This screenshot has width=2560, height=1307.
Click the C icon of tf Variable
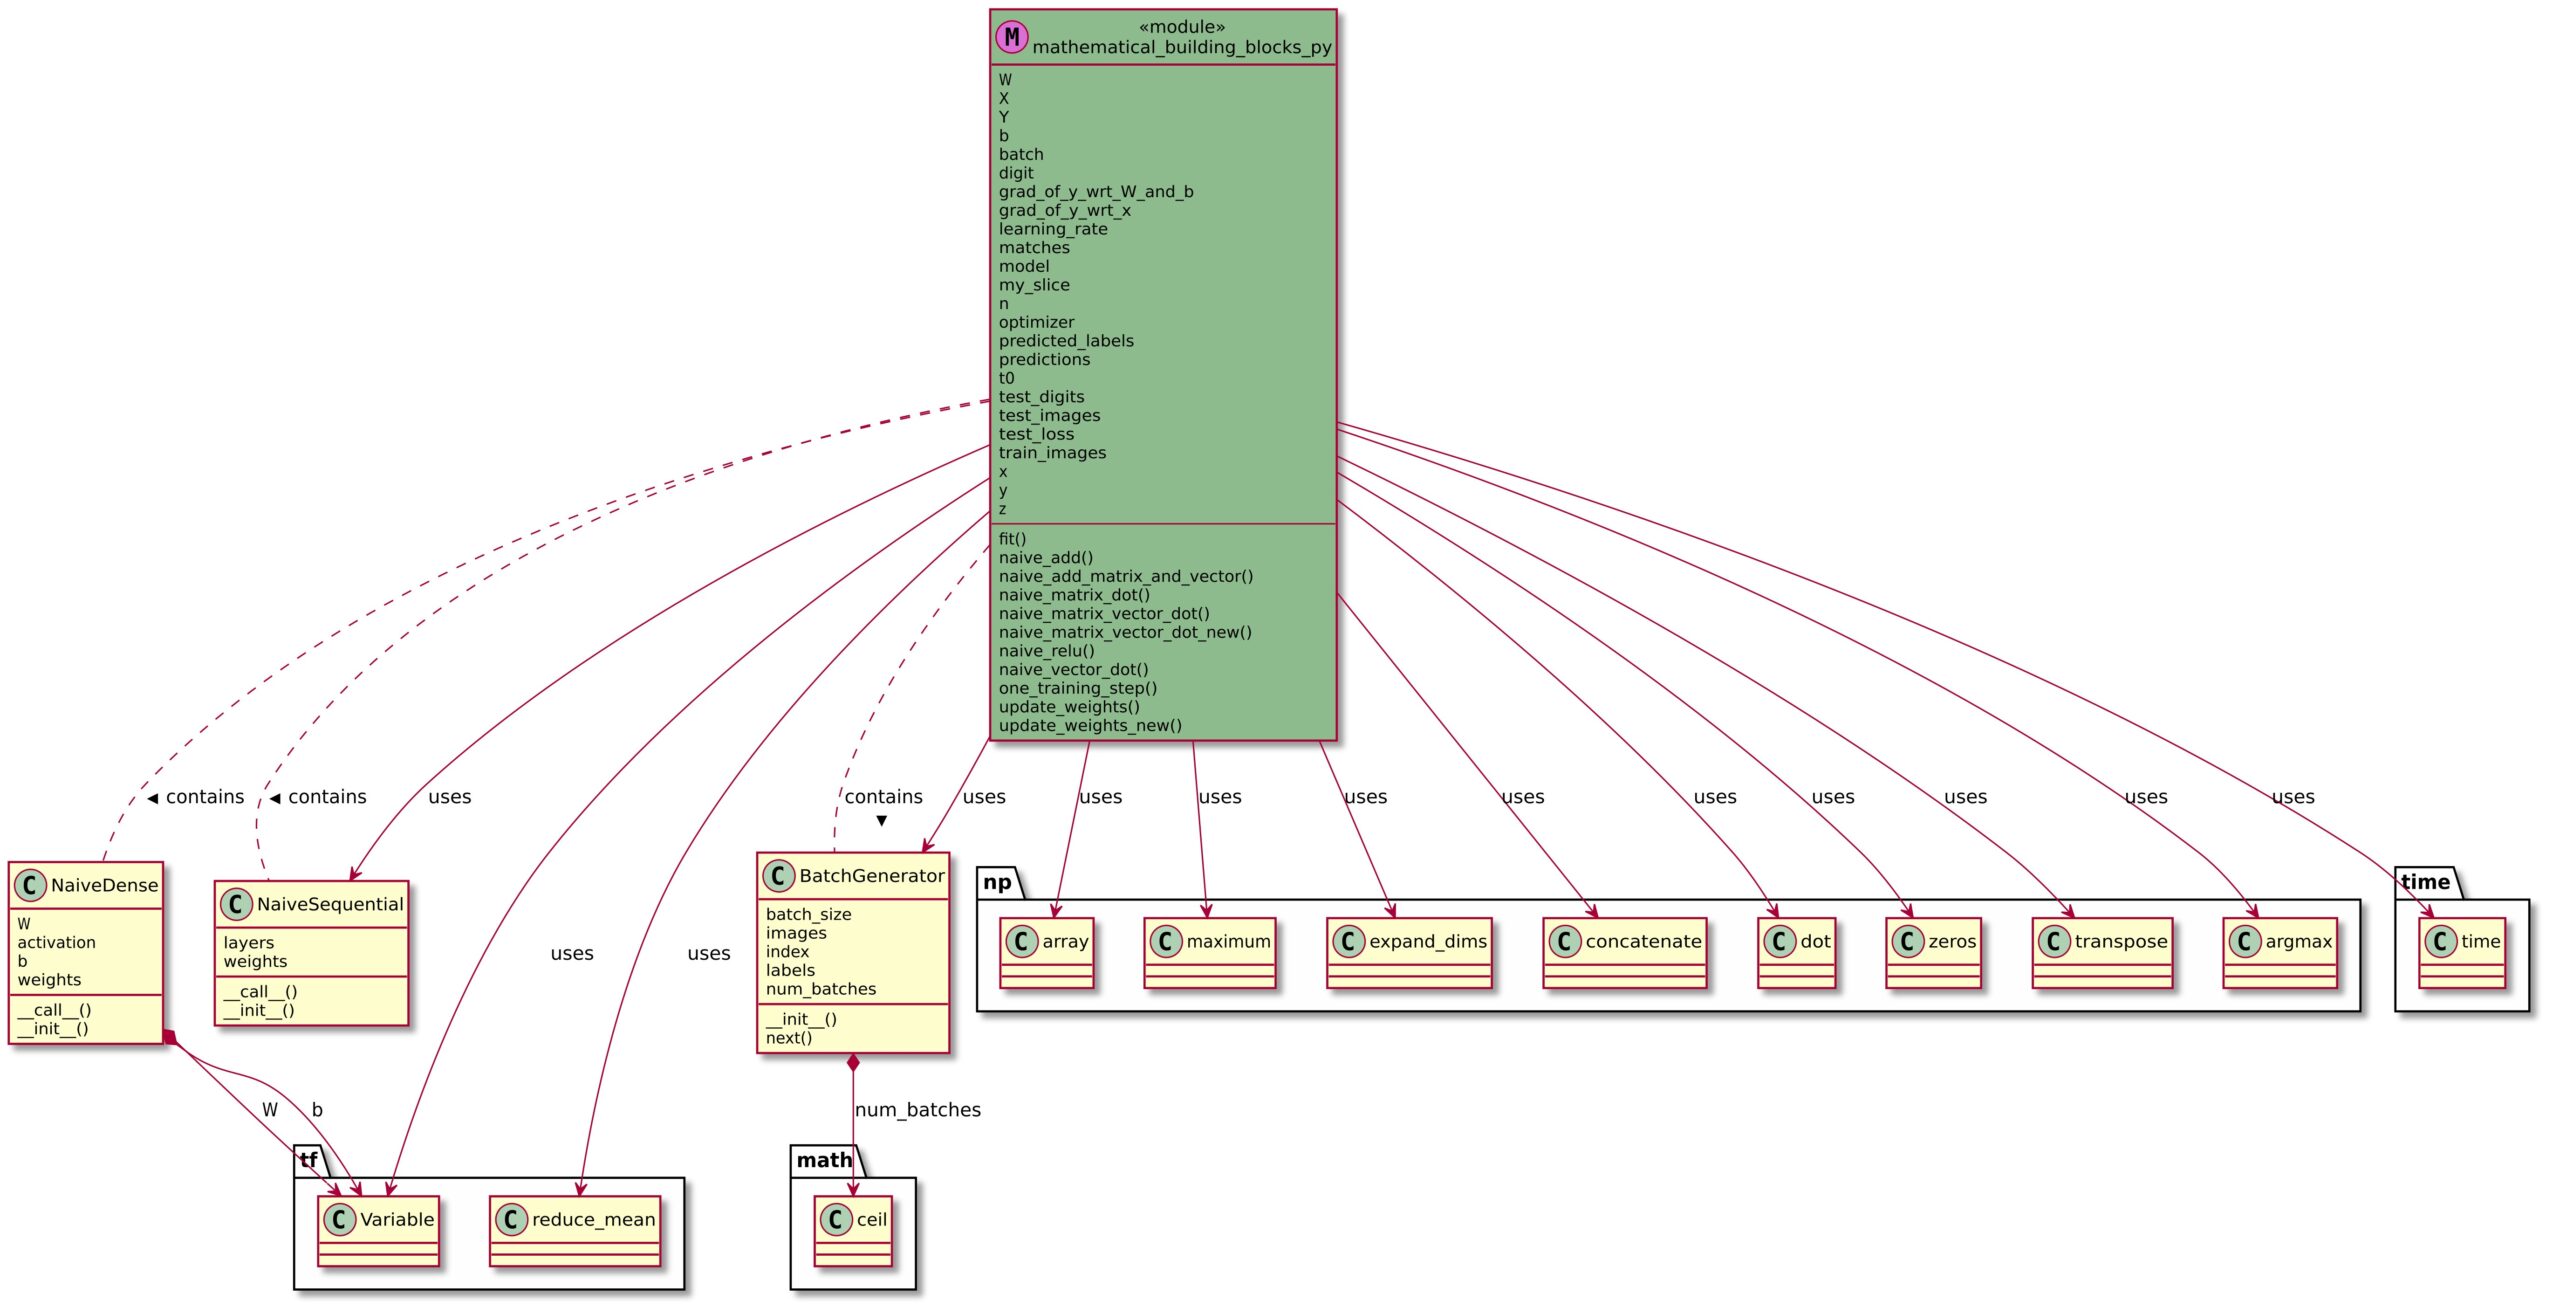[340, 1219]
